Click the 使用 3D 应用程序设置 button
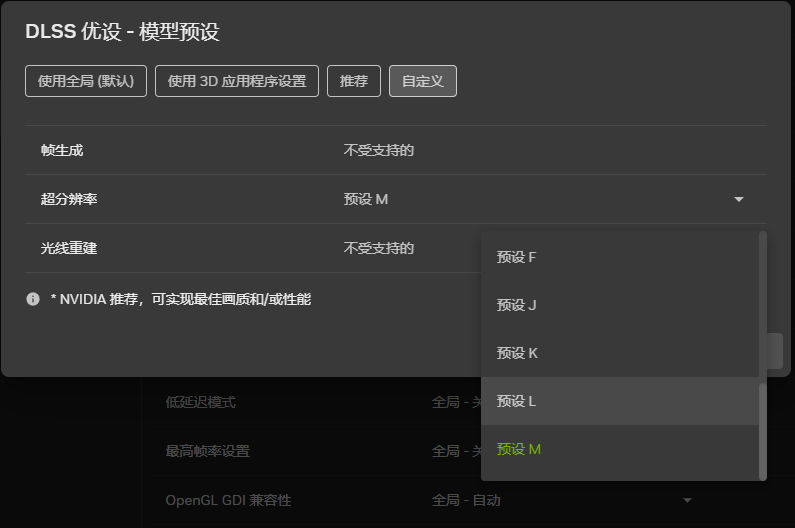795x528 pixels. tap(237, 81)
